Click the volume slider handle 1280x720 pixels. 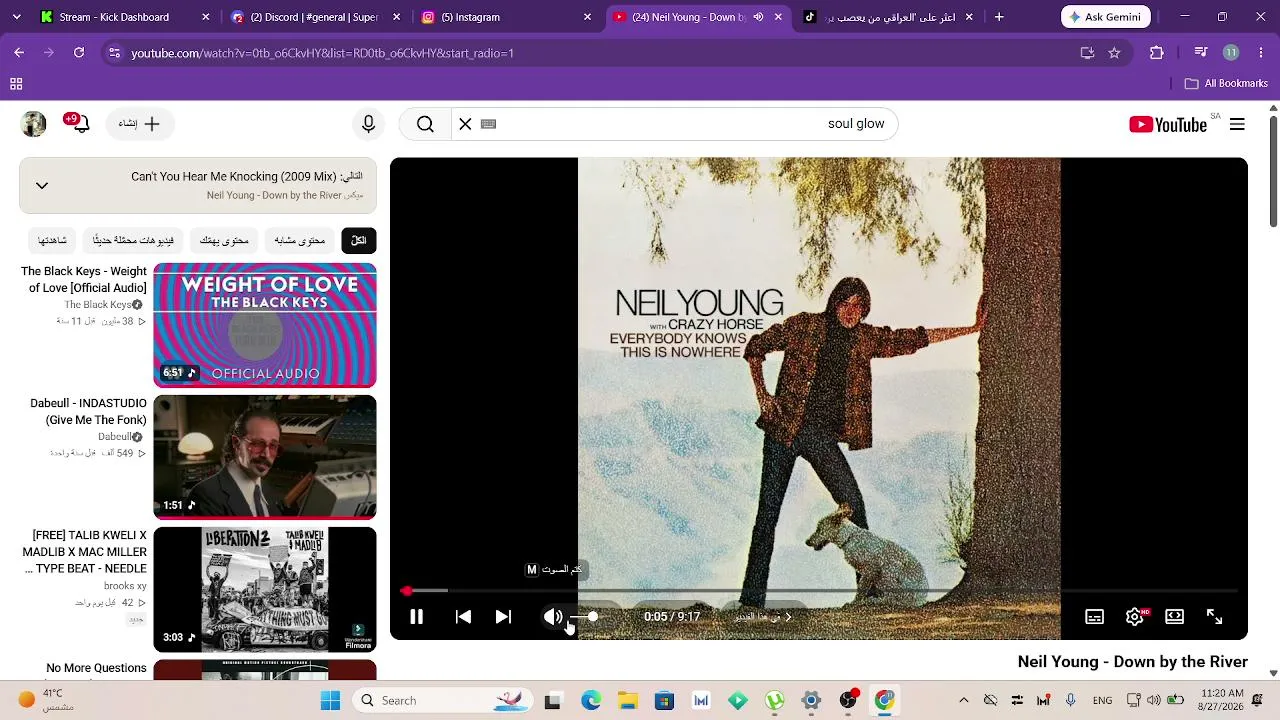pos(592,617)
